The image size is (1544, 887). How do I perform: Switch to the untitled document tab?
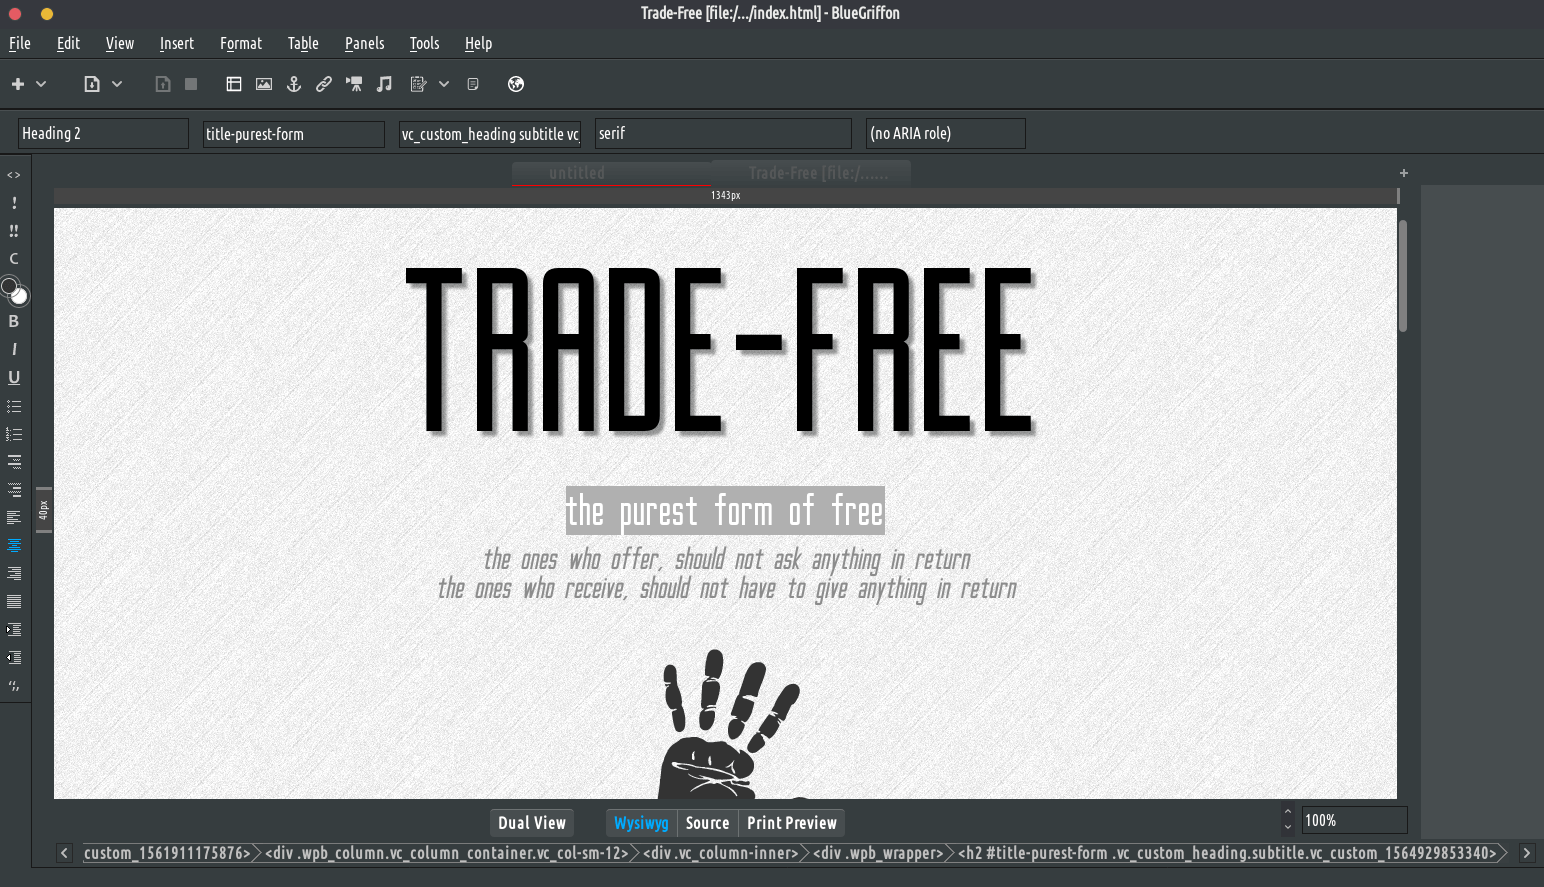click(576, 173)
